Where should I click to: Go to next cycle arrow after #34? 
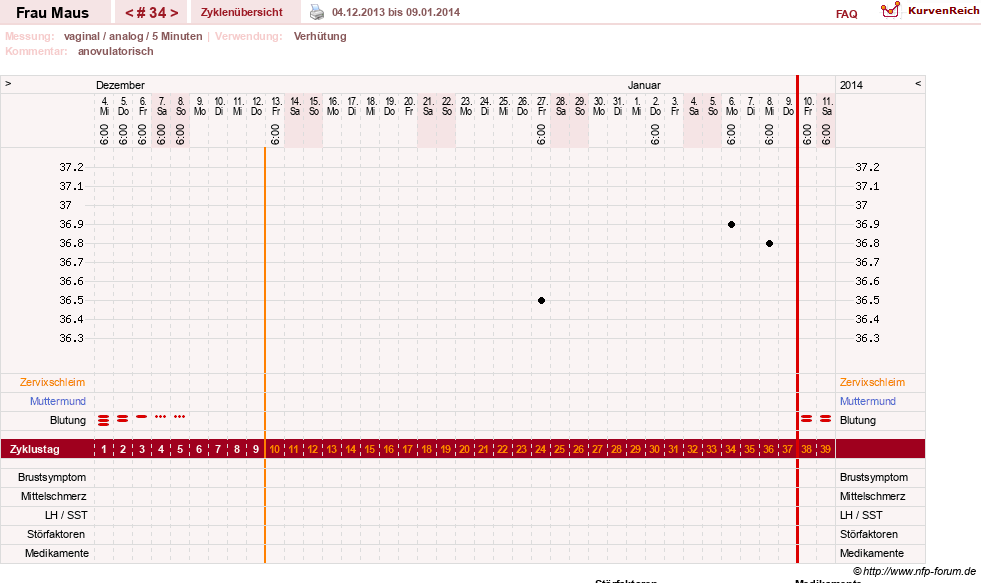pyautogui.click(x=174, y=13)
